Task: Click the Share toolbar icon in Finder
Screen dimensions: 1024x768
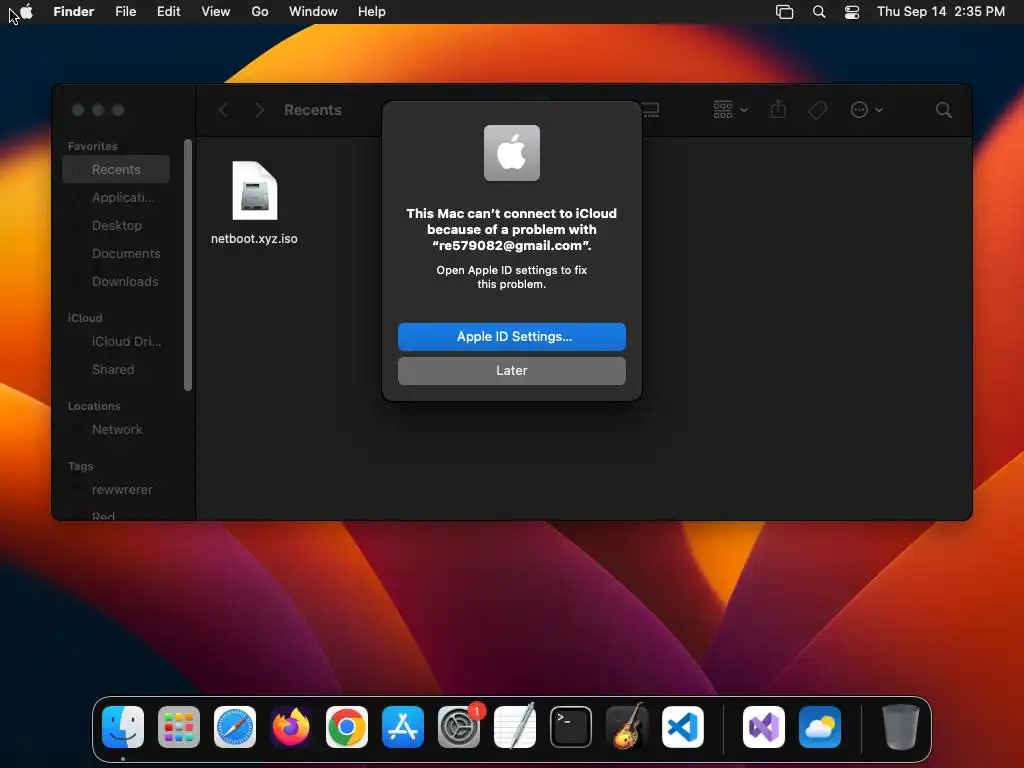Action: coord(778,110)
